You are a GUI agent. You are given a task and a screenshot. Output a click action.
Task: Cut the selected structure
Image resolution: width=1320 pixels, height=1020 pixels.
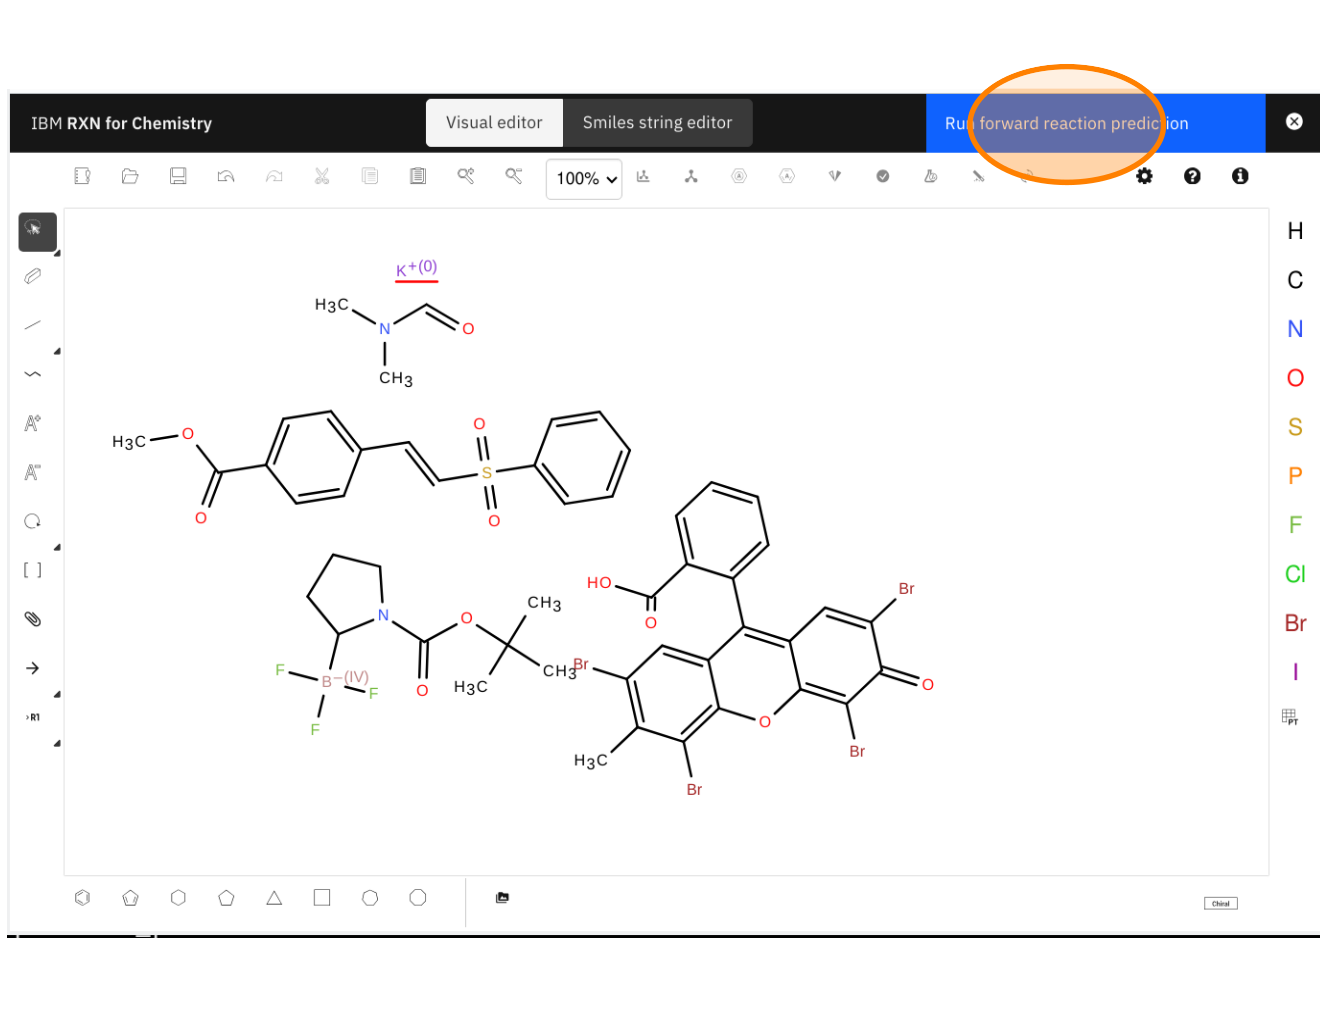tap(322, 176)
